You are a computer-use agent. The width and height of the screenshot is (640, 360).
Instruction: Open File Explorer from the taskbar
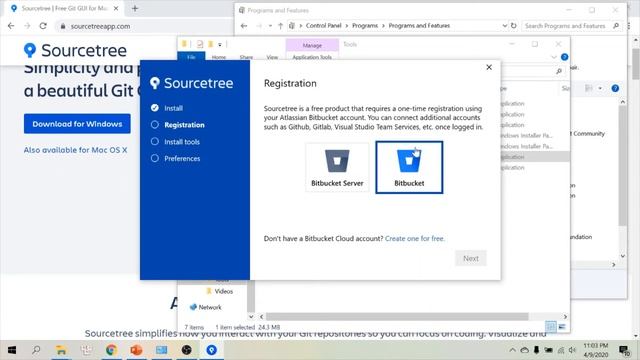pos(61,350)
